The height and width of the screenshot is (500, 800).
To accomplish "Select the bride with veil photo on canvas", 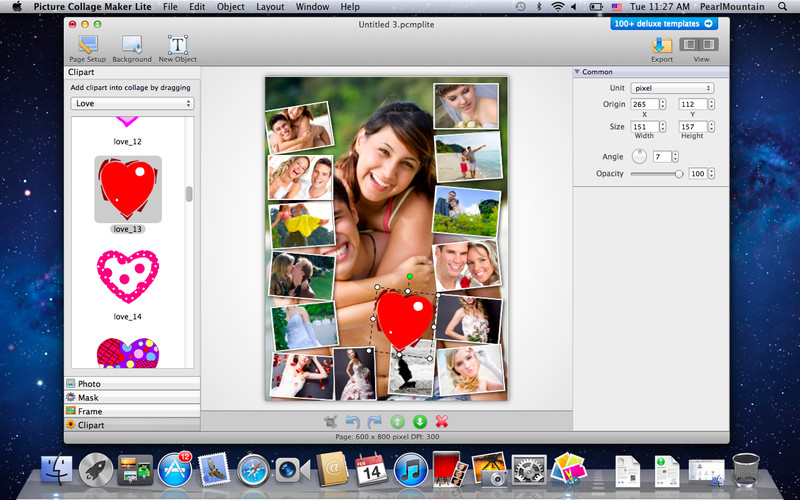I will click(466, 106).
